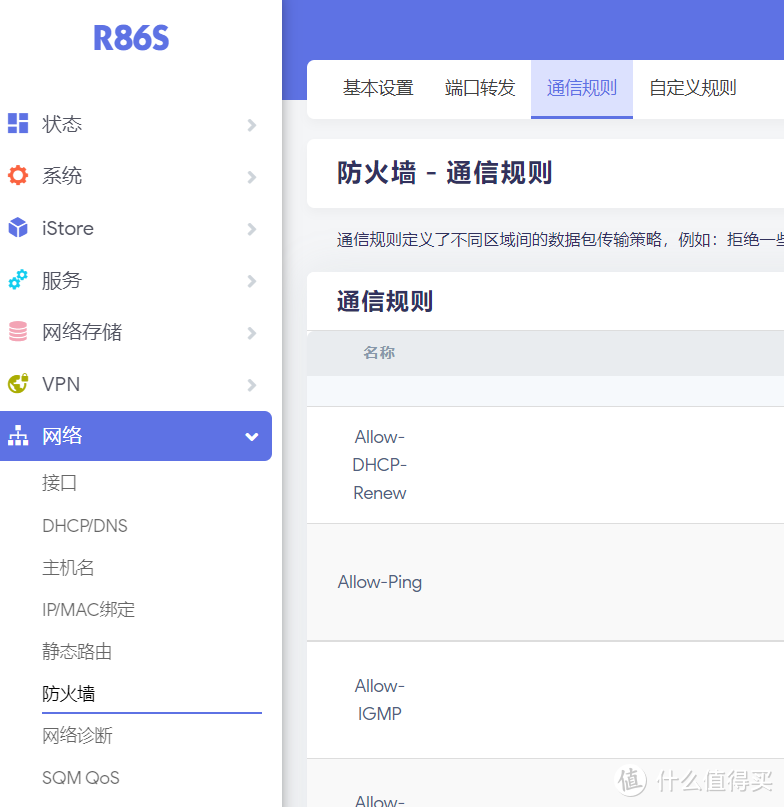This screenshot has width=784, height=807.
Task: Click the VPN globe lock icon
Action: (x=18, y=383)
